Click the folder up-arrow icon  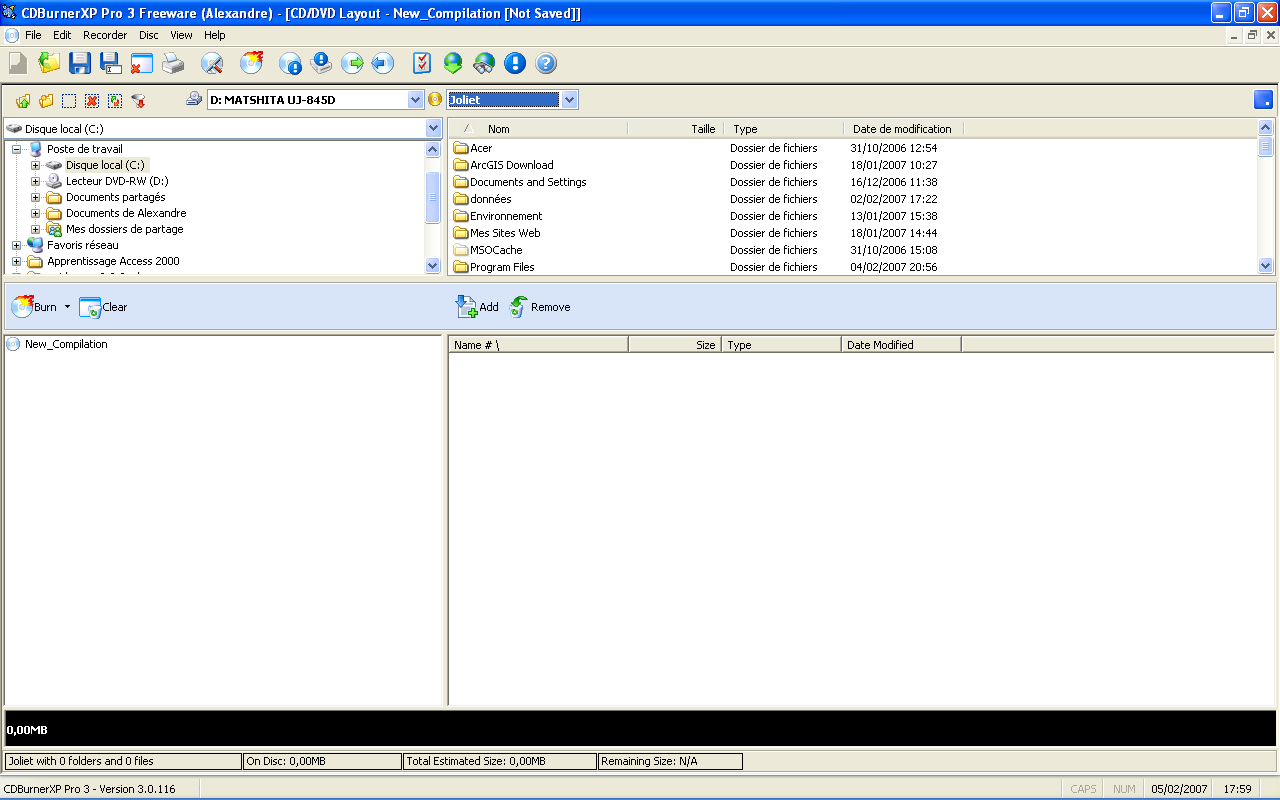pyautogui.click(x=23, y=100)
